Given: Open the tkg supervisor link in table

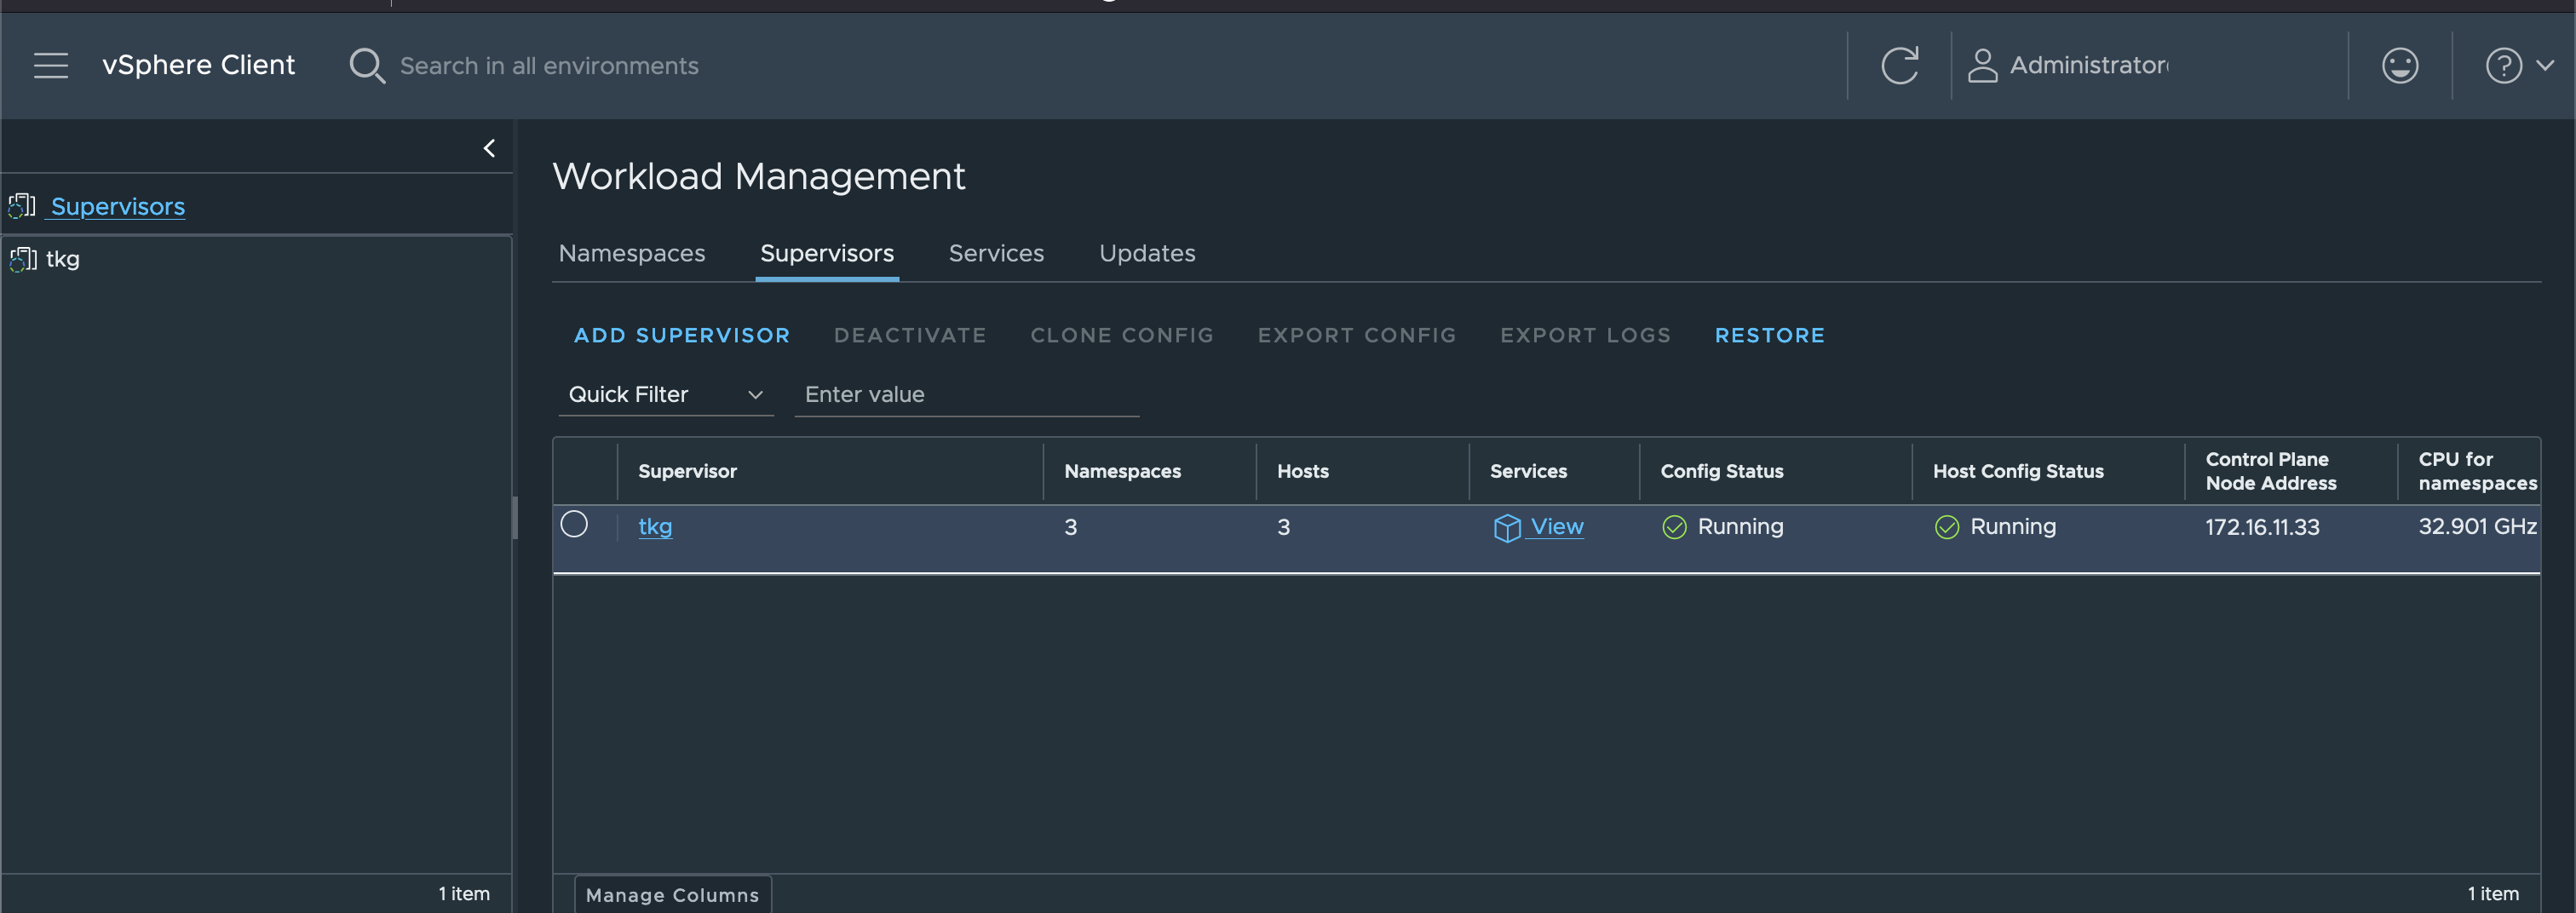Looking at the screenshot, I should tap(655, 527).
